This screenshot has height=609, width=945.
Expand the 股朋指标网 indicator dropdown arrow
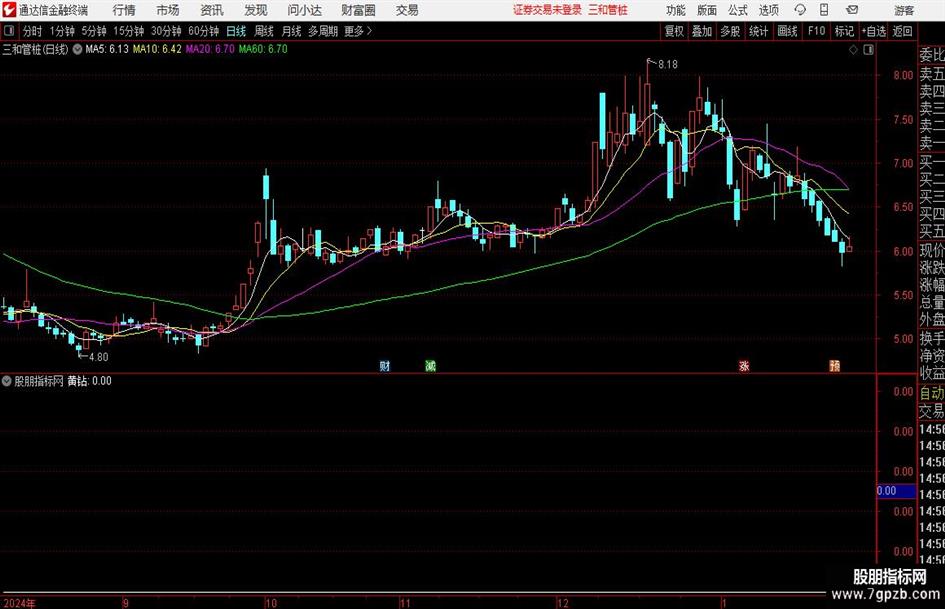[x=7, y=381]
